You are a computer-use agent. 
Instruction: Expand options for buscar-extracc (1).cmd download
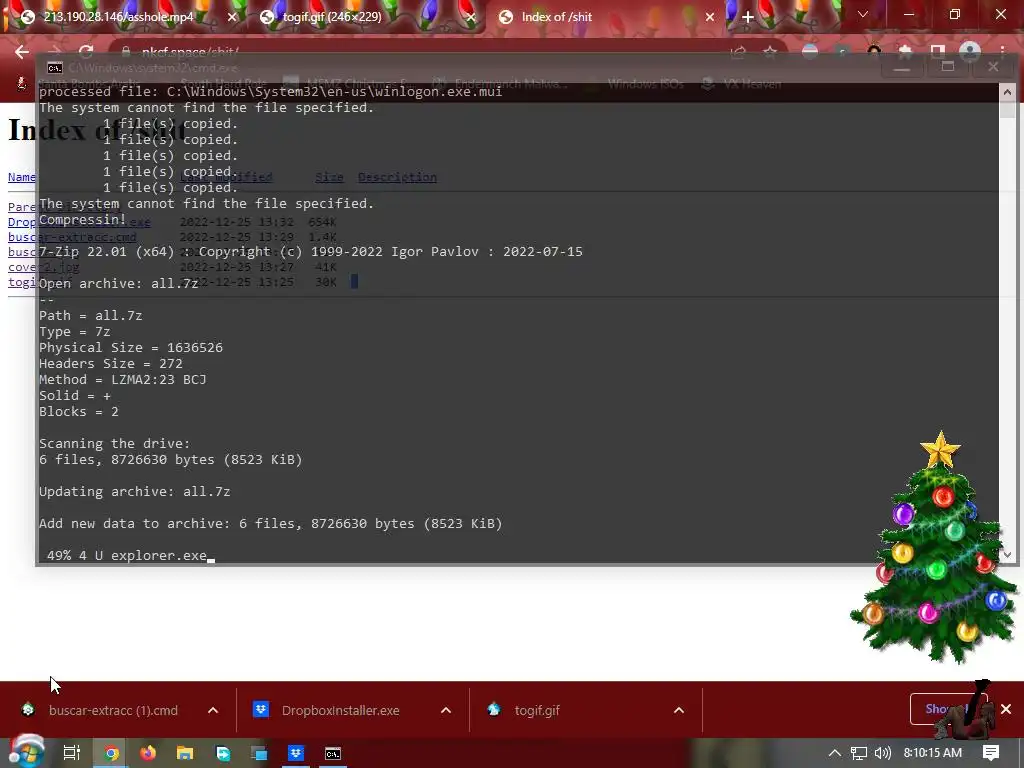coord(213,710)
